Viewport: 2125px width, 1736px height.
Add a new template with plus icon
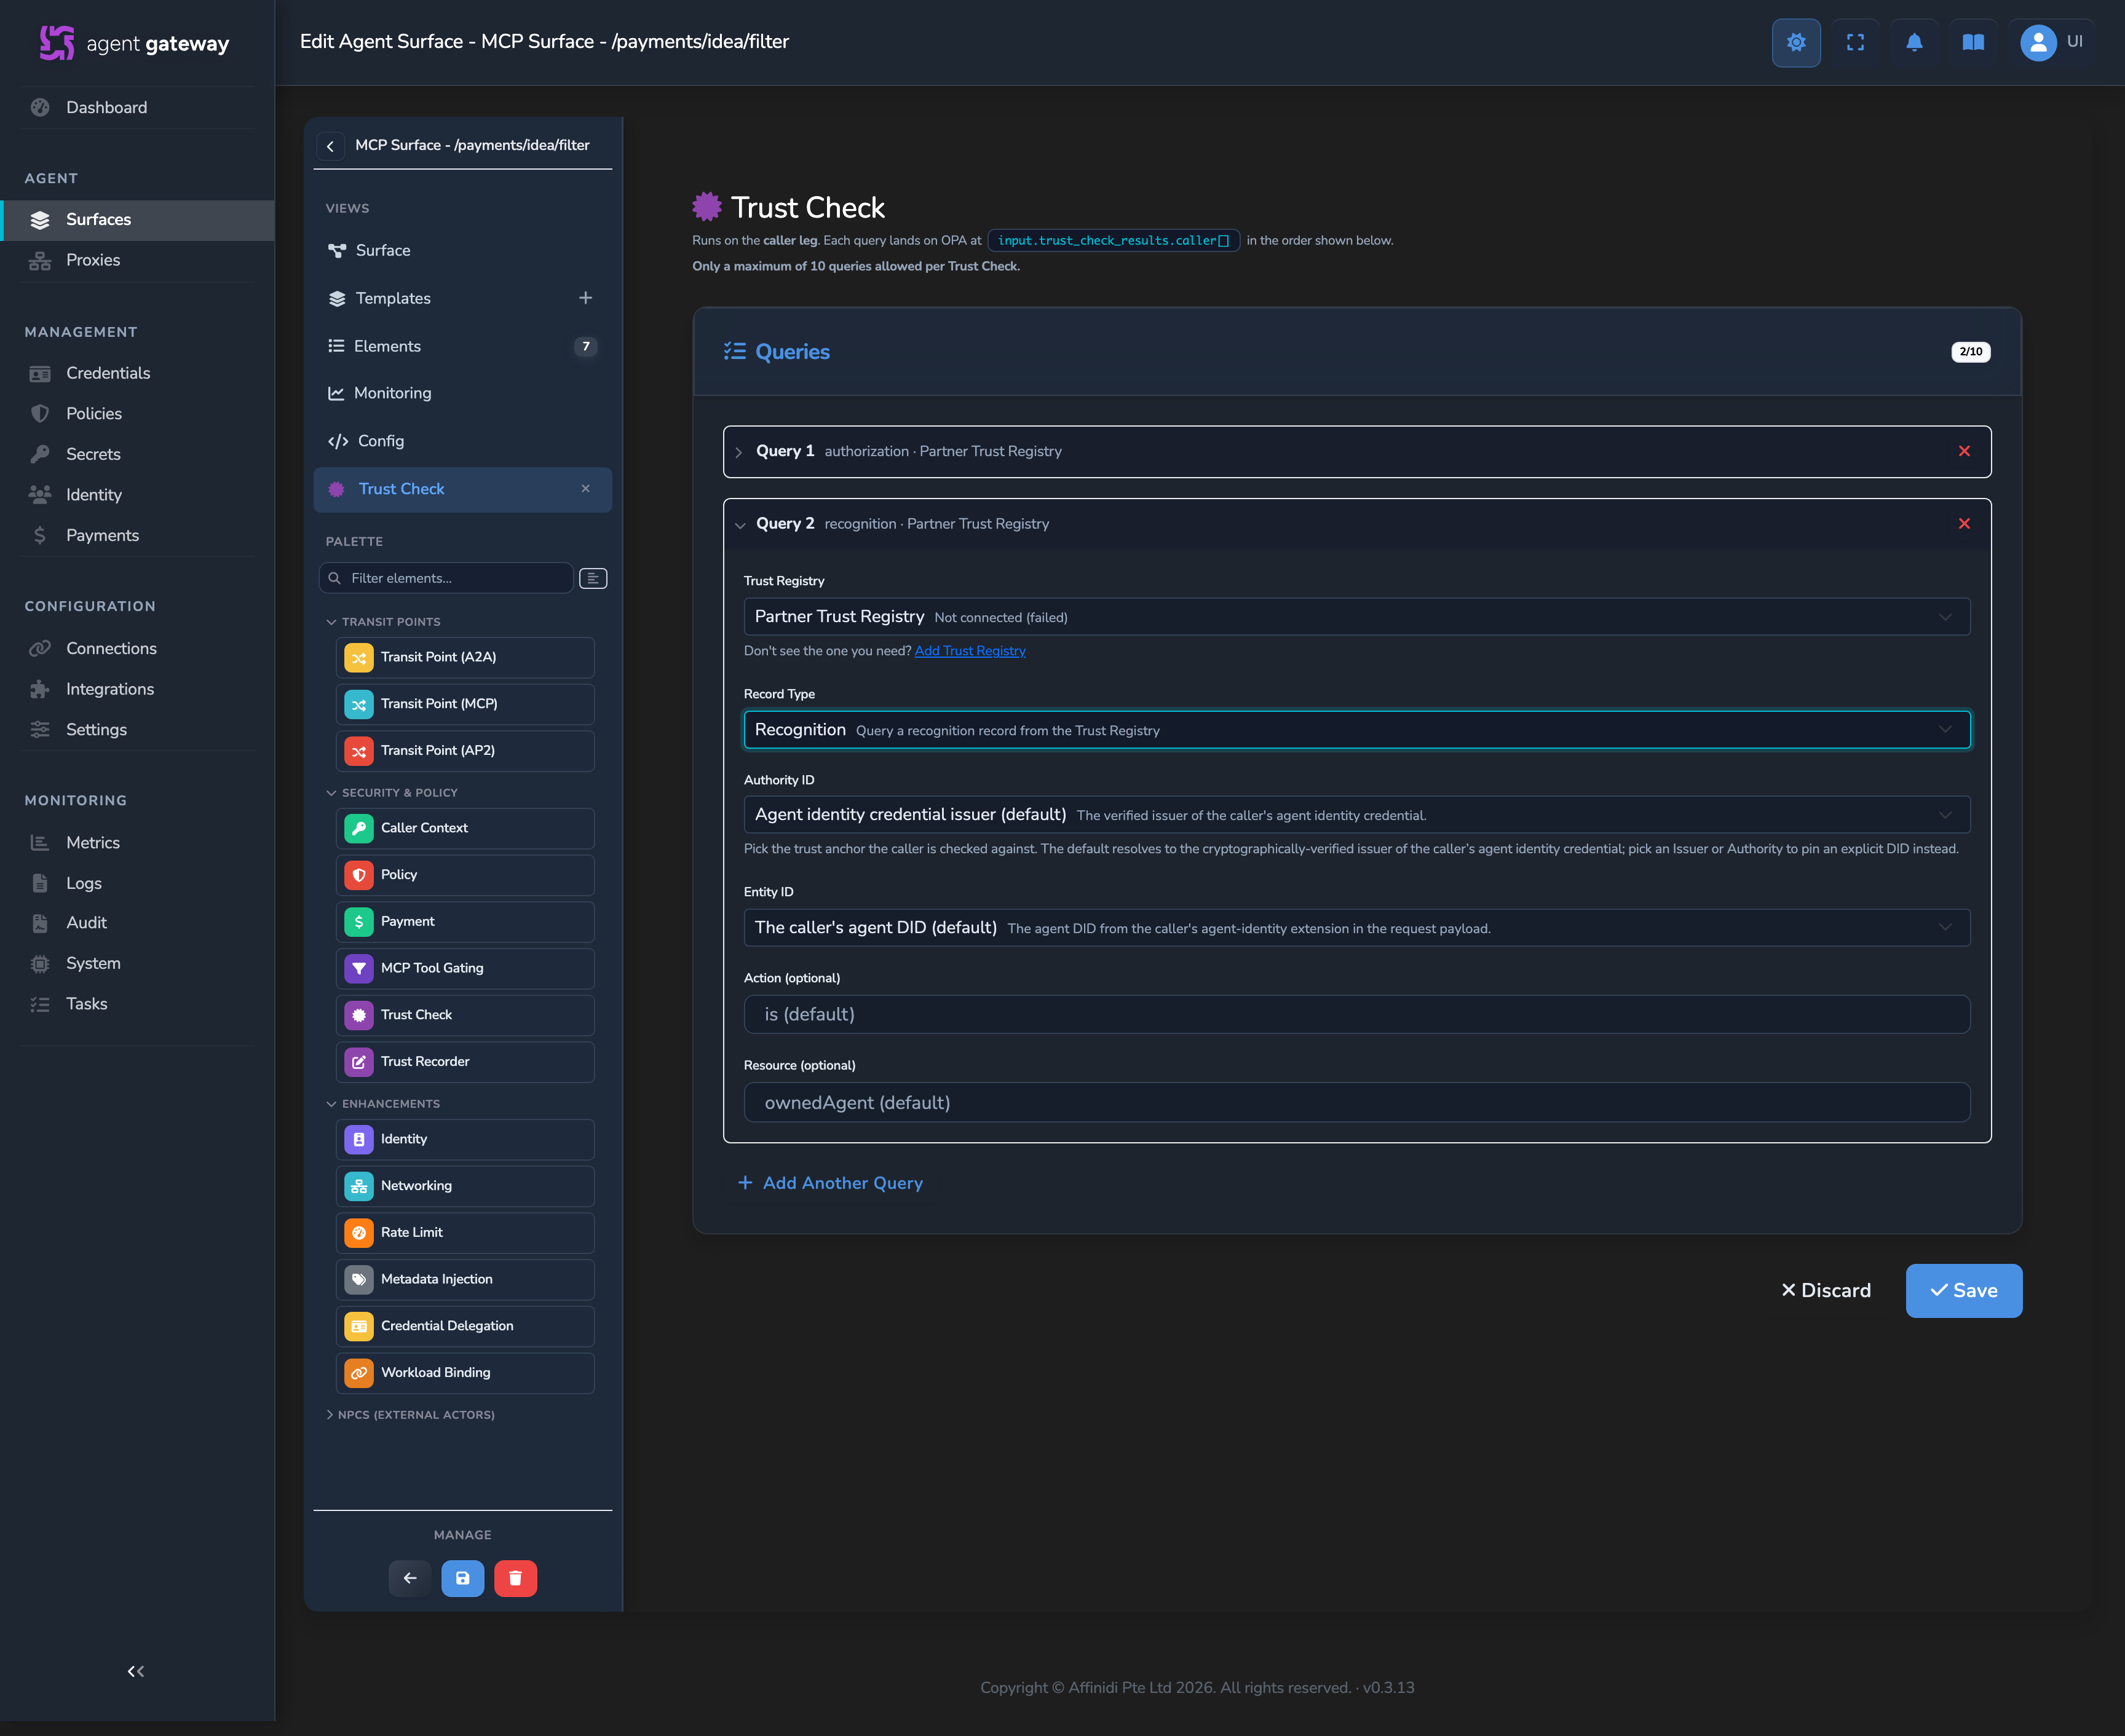point(585,298)
